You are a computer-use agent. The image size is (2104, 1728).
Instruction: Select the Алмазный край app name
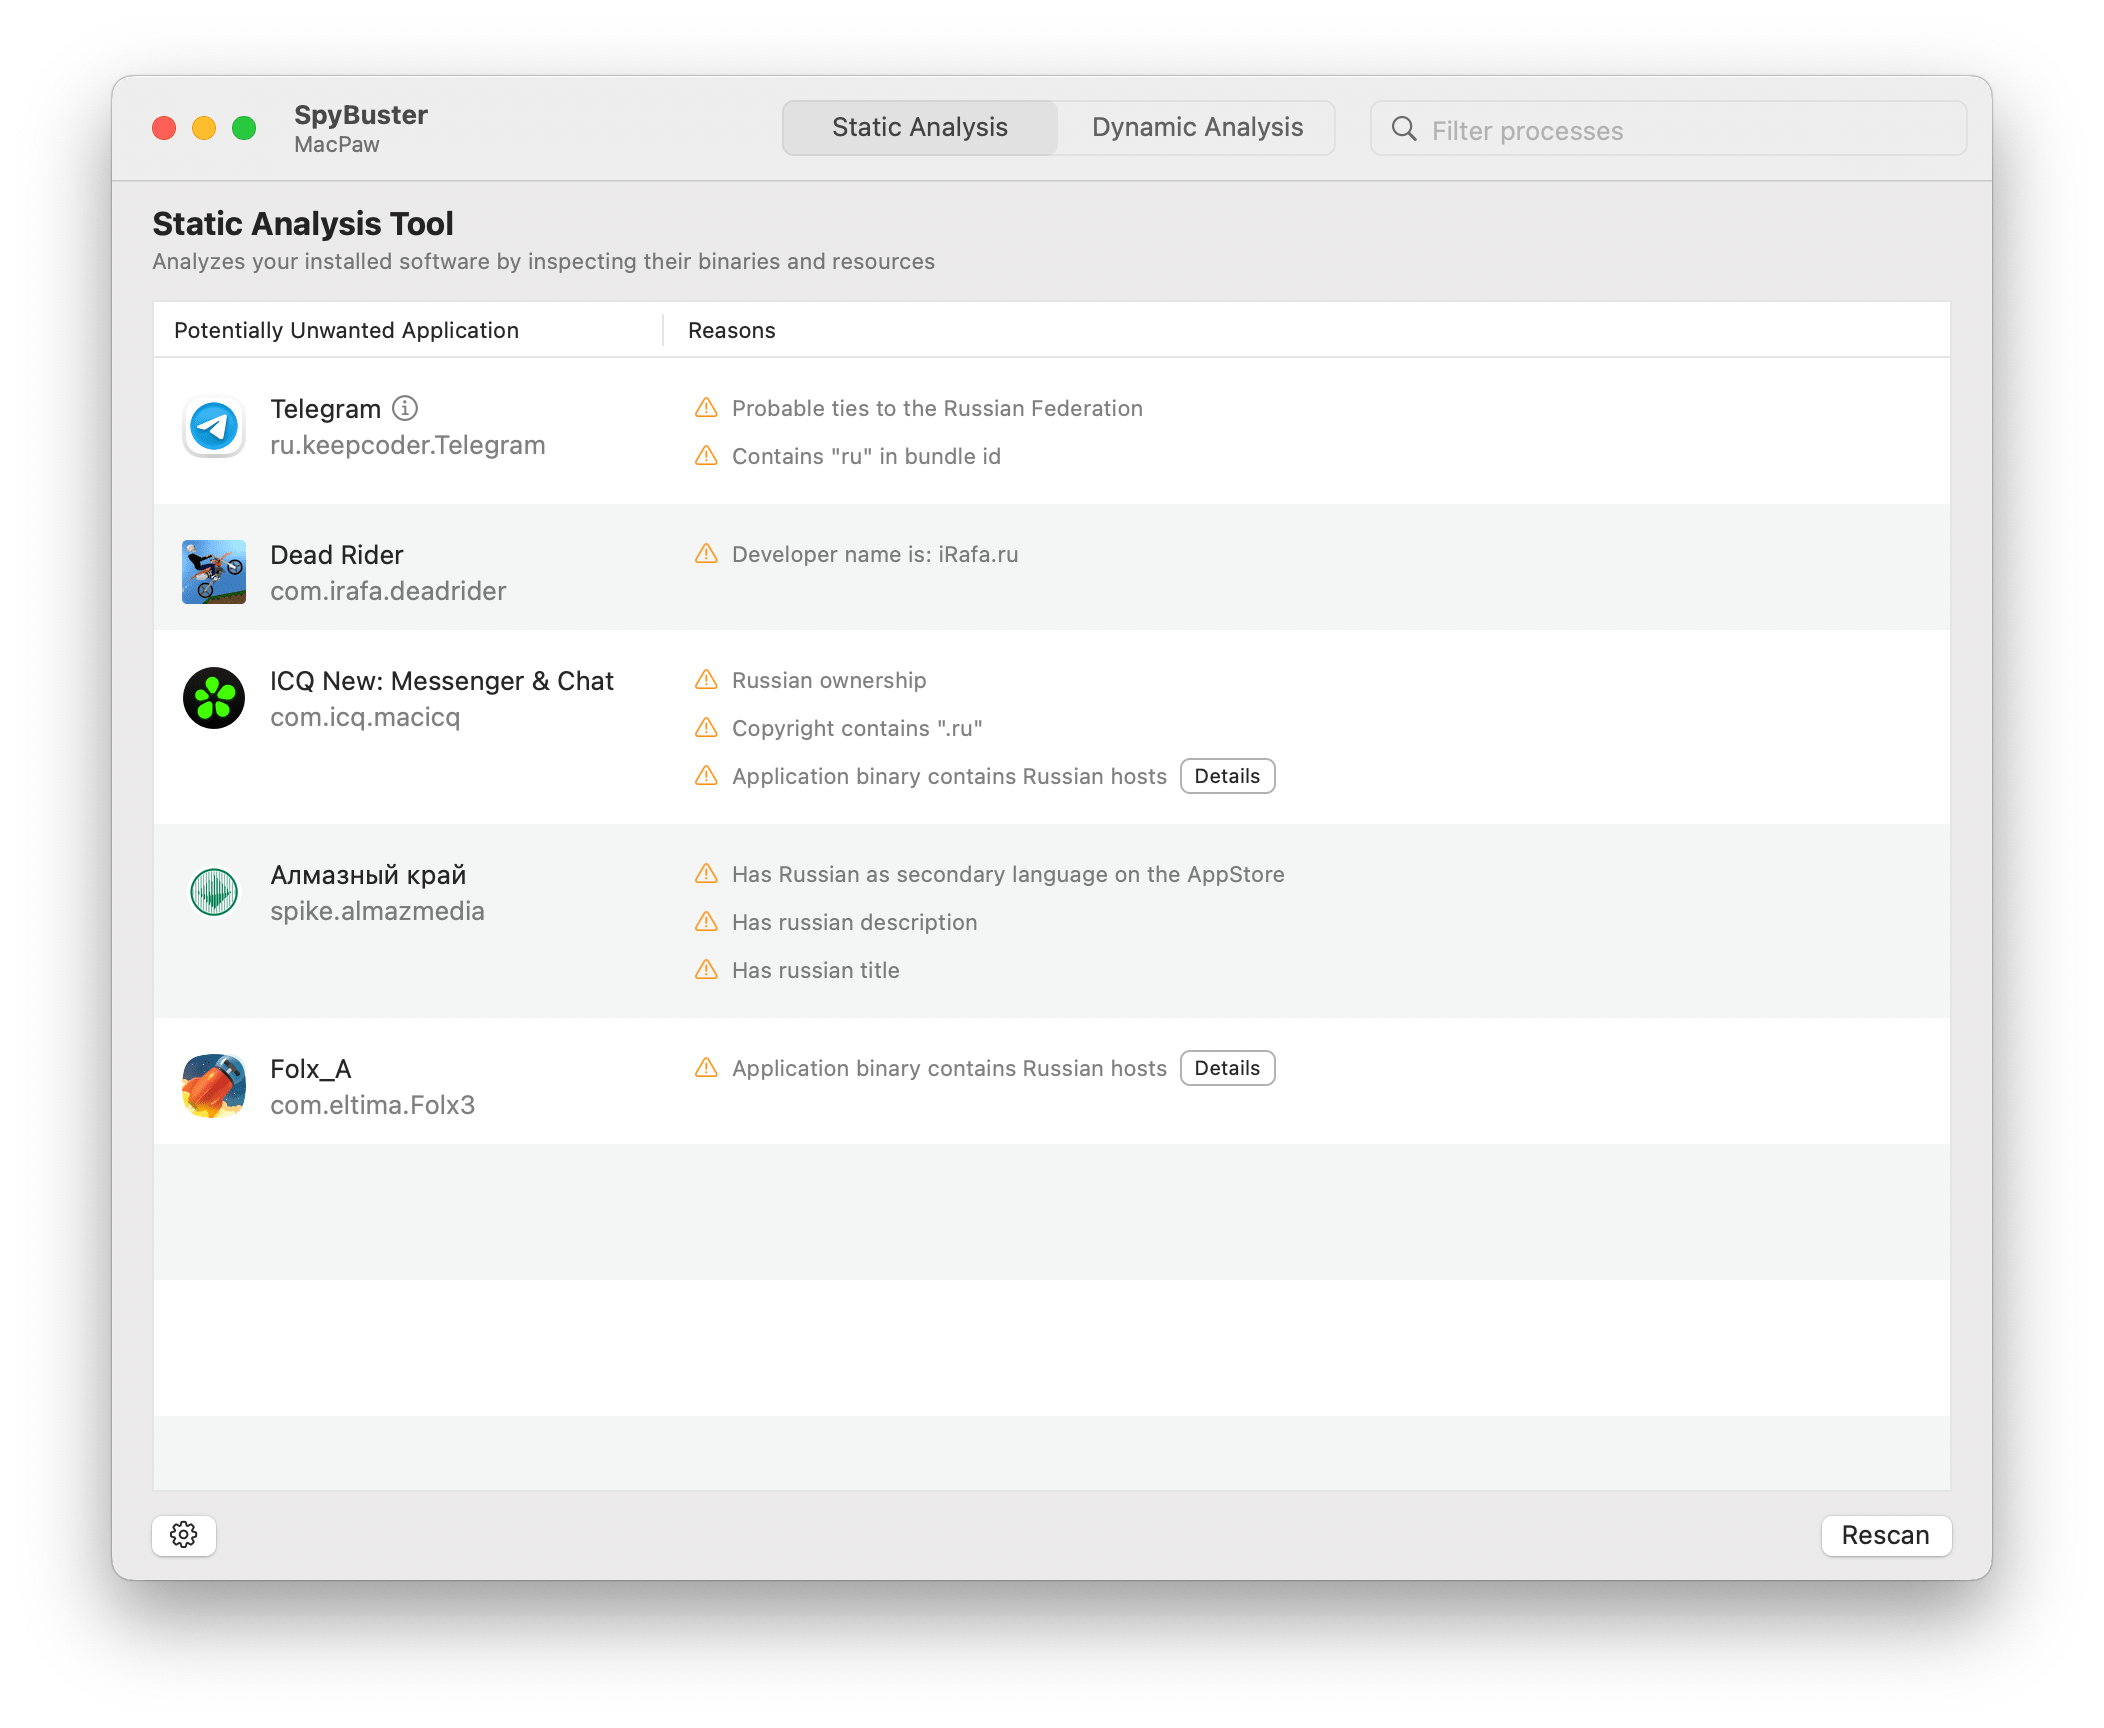click(x=368, y=874)
